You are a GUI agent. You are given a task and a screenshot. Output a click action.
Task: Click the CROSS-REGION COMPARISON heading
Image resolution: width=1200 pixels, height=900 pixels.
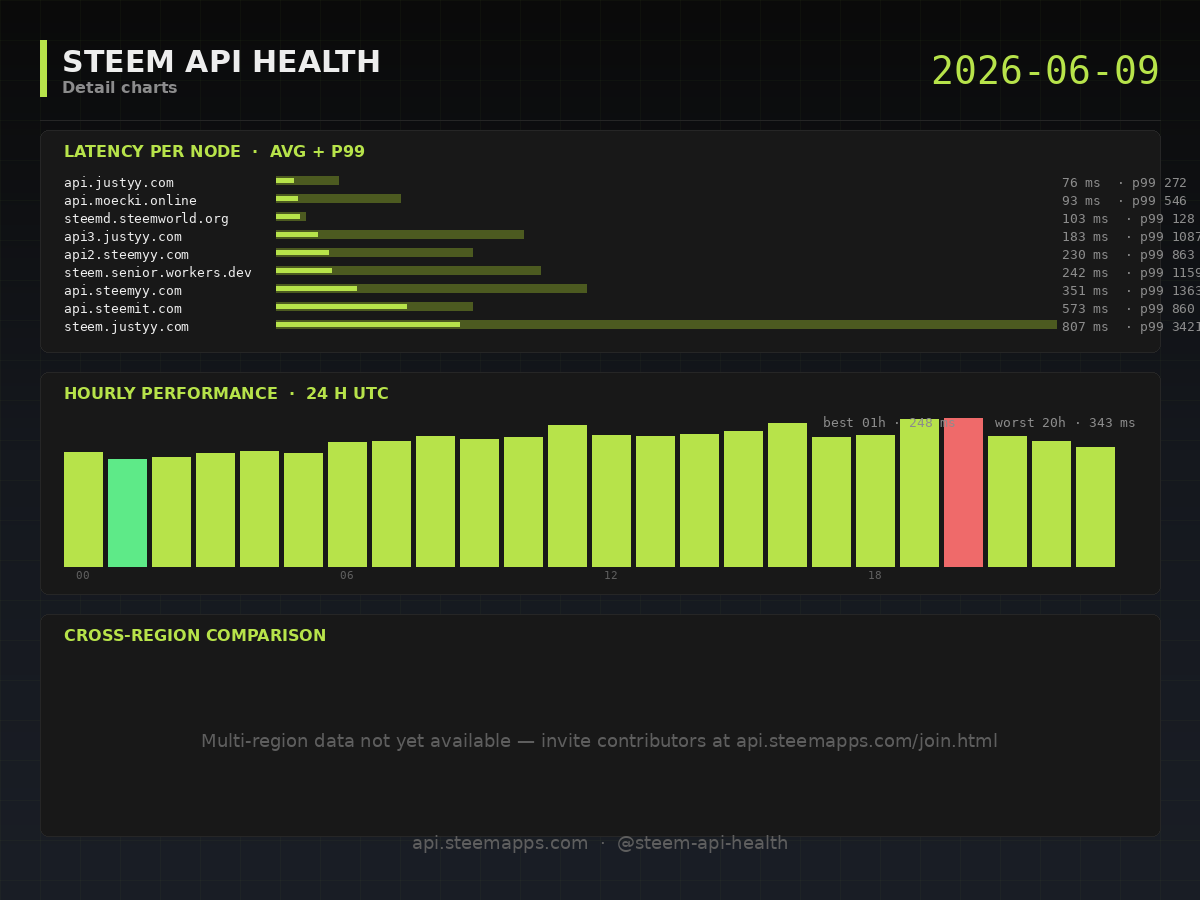pyautogui.click(x=195, y=636)
